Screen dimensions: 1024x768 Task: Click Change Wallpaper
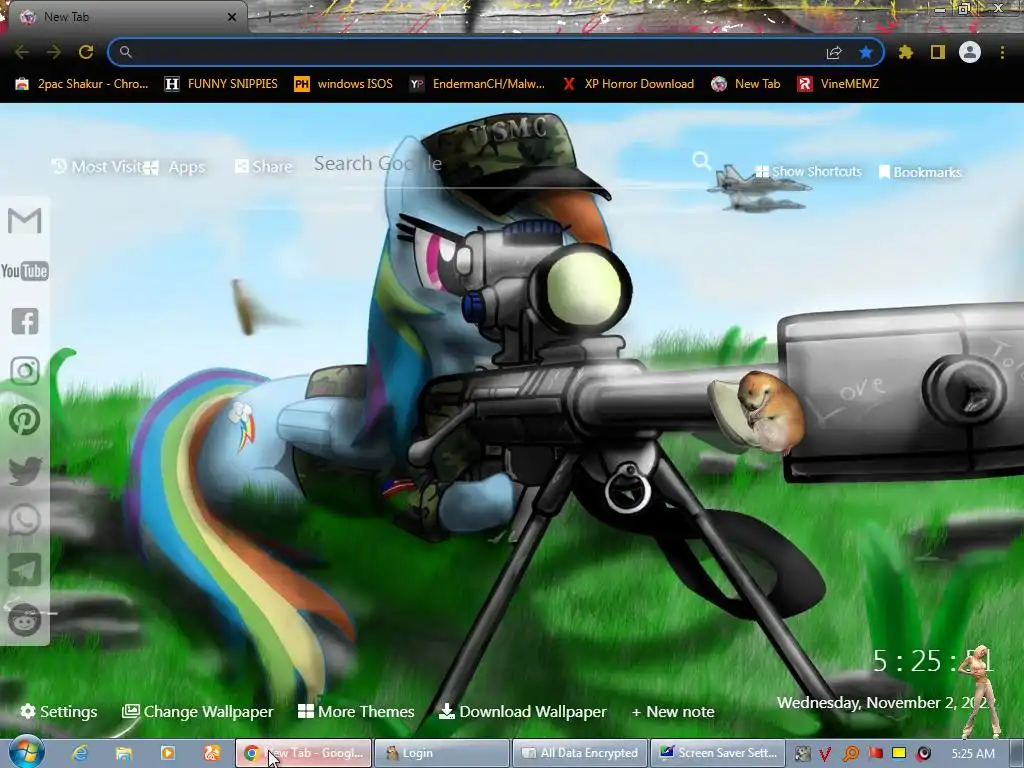(x=197, y=711)
